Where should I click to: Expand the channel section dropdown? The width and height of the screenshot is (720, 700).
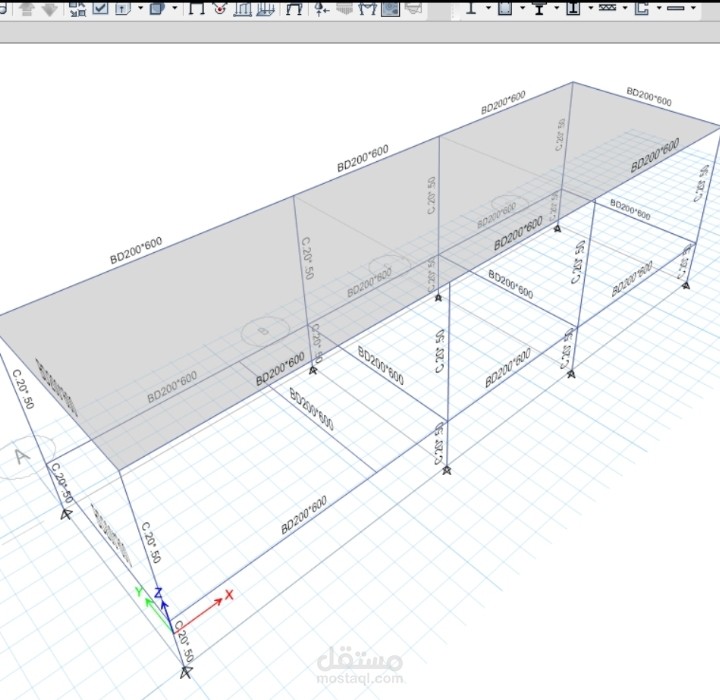(x=659, y=8)
